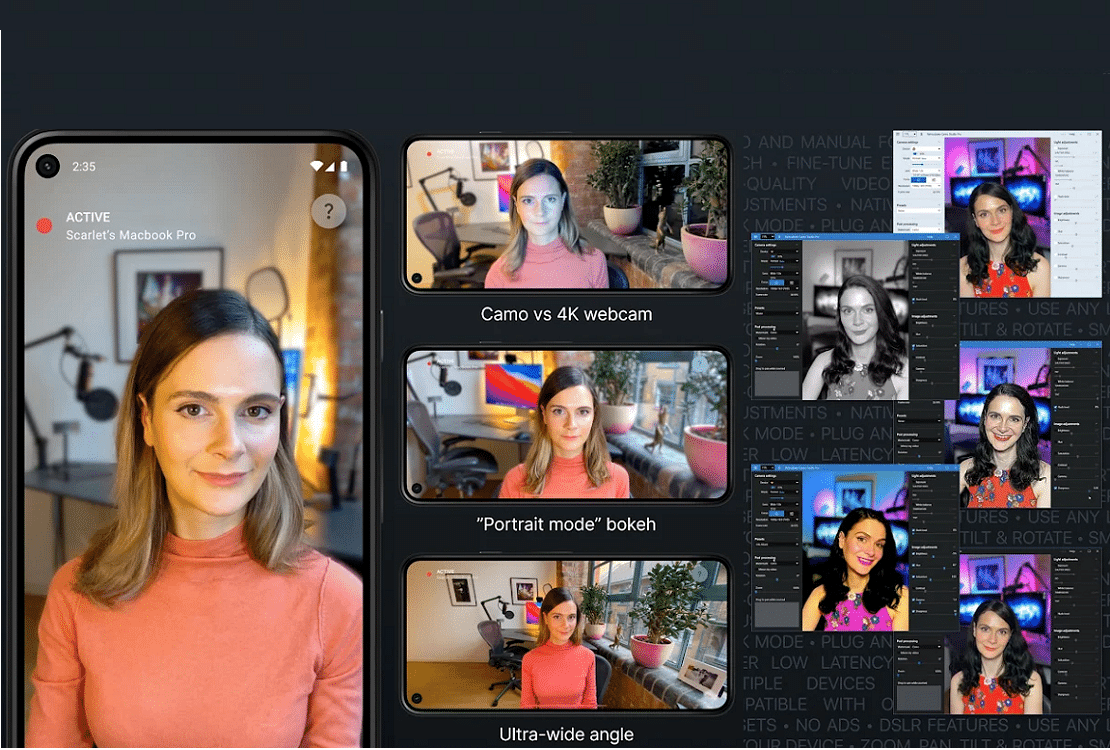Viewport: 1110px width, 750px height.
Task: Open the Camo vs 4K webcam preview image
Action: click(x=566, y=215)
